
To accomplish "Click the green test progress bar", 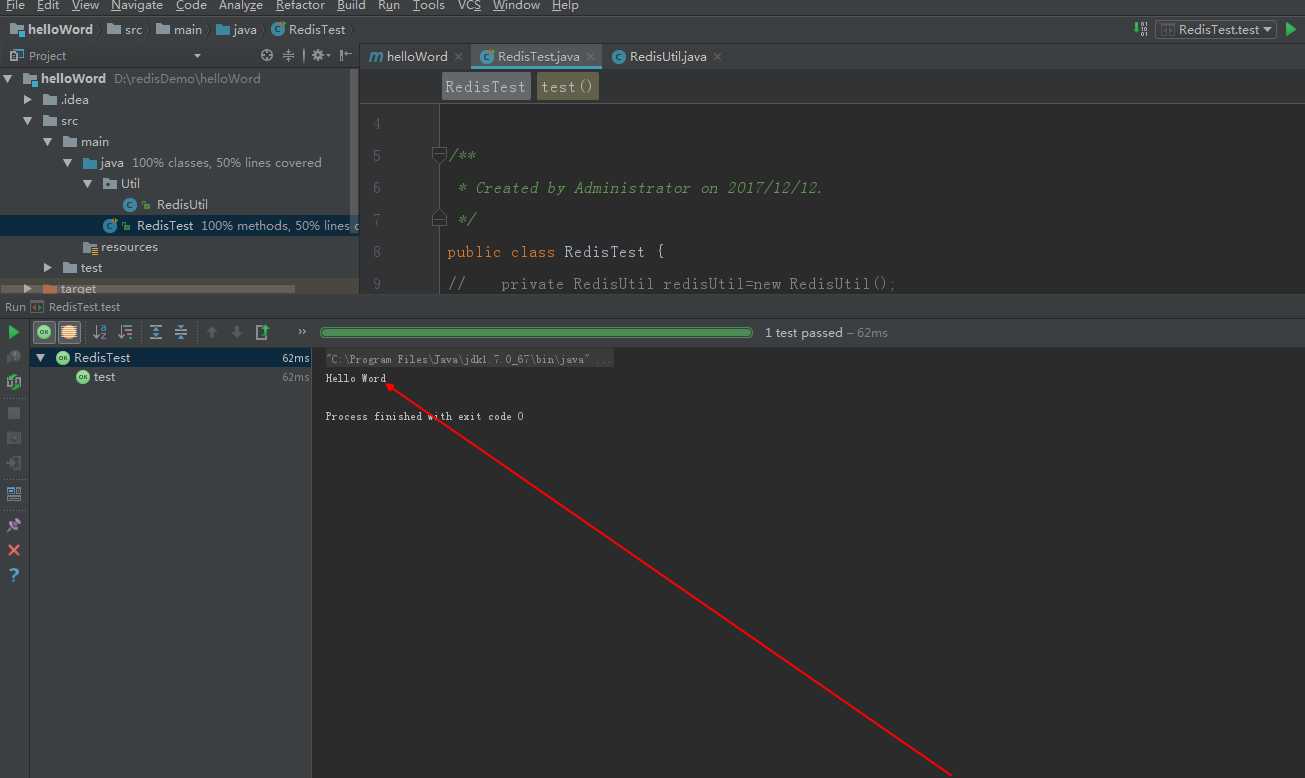I will (536, 332).
